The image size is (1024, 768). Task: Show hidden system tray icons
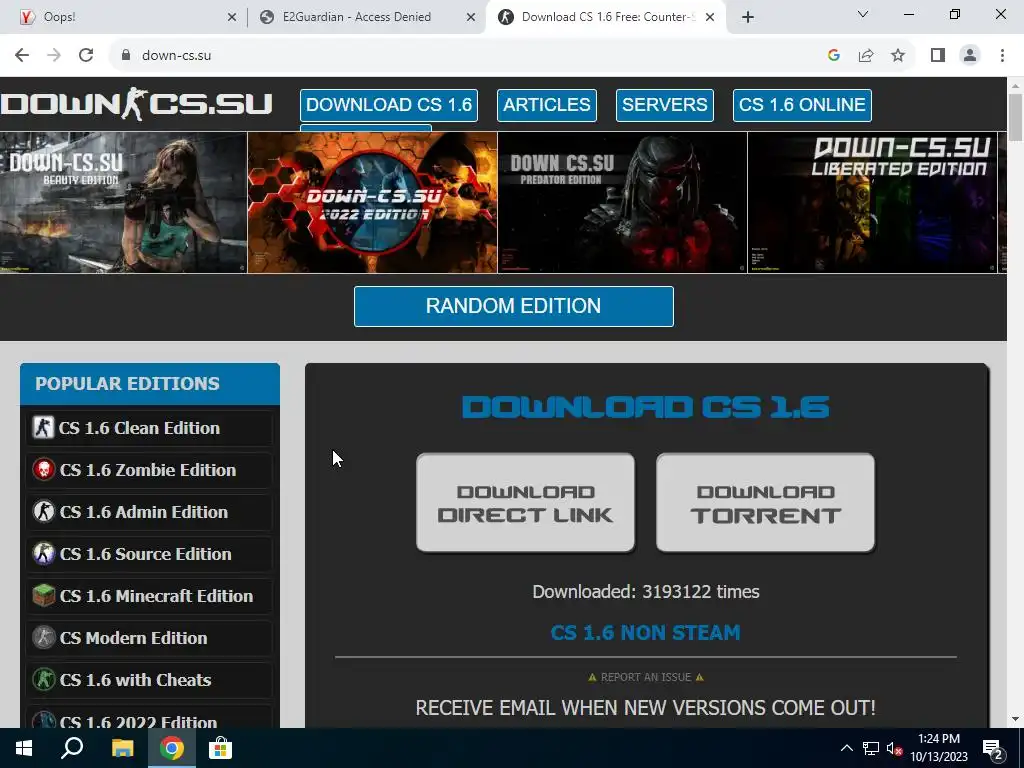[846, 748]
